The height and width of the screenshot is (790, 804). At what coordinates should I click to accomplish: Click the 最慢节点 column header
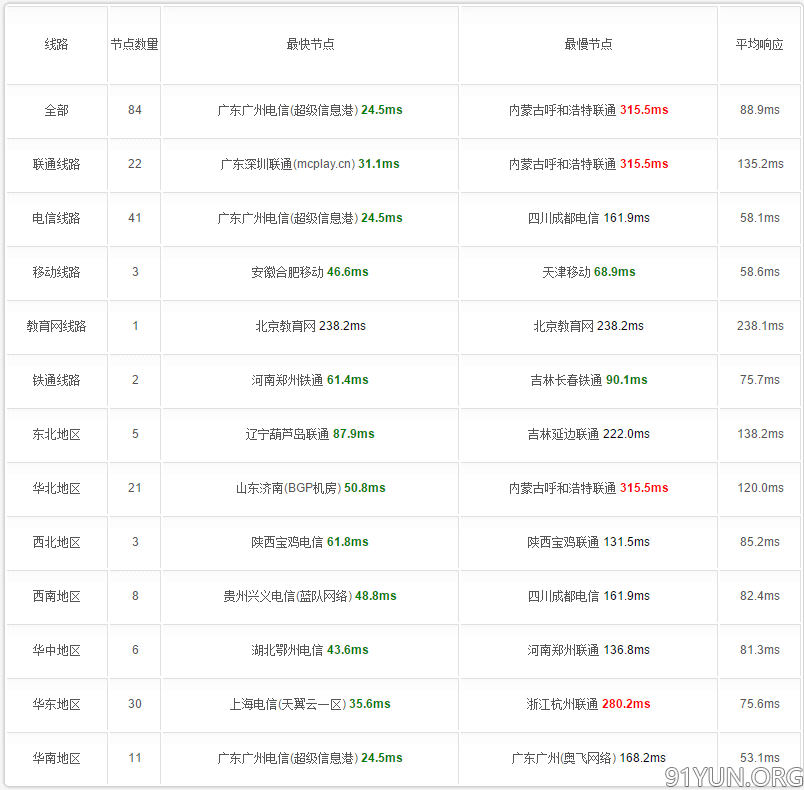pos(588,45)
